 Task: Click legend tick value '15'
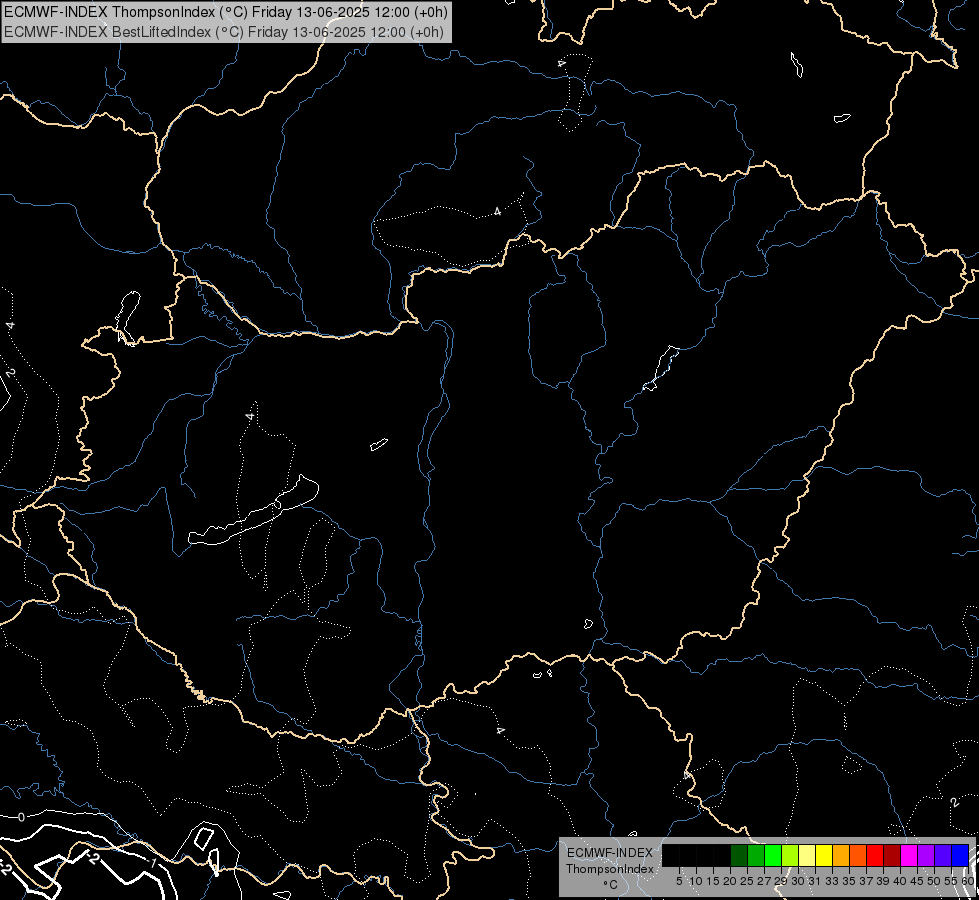[713, 881]
